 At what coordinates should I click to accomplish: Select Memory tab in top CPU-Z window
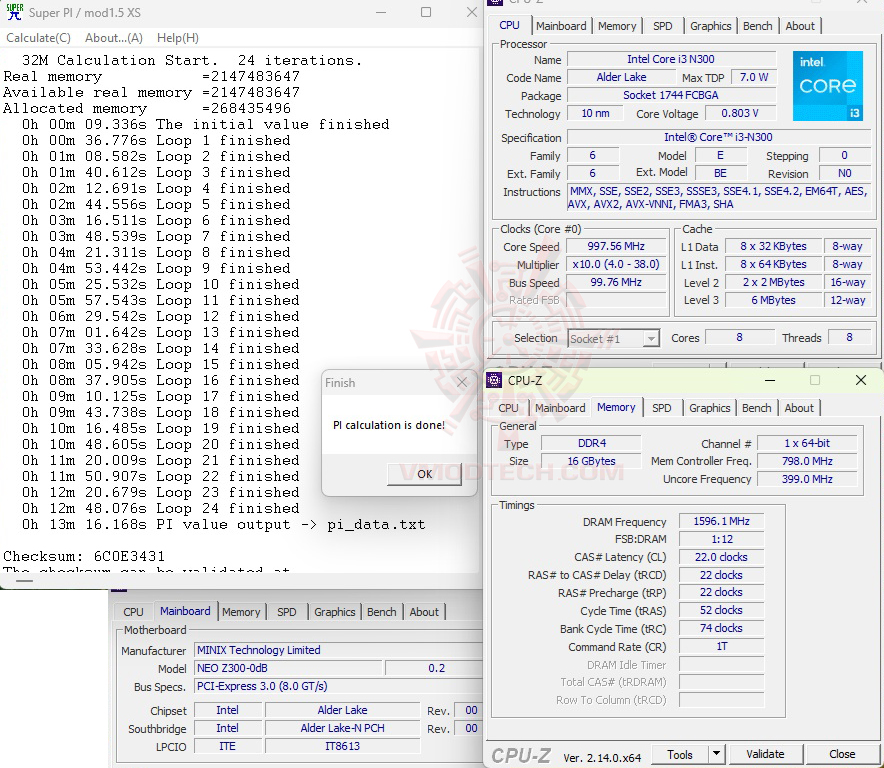click(x=617, y=26)
